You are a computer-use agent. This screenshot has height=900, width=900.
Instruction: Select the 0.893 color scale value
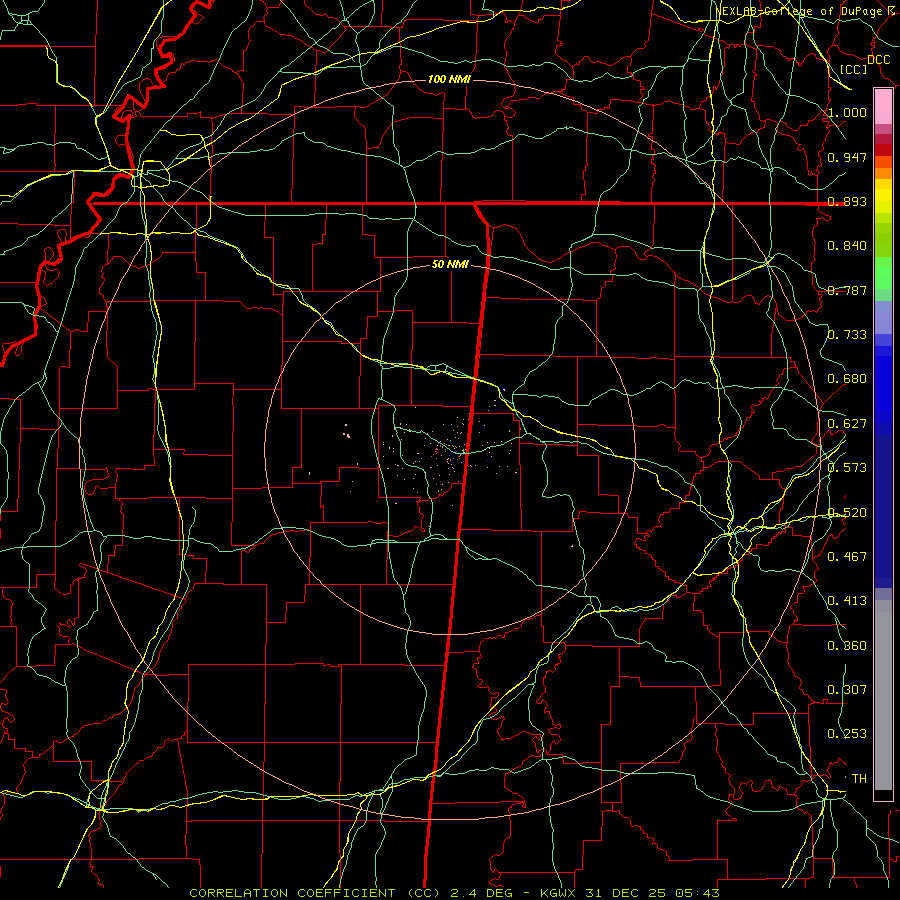[847, 201]
